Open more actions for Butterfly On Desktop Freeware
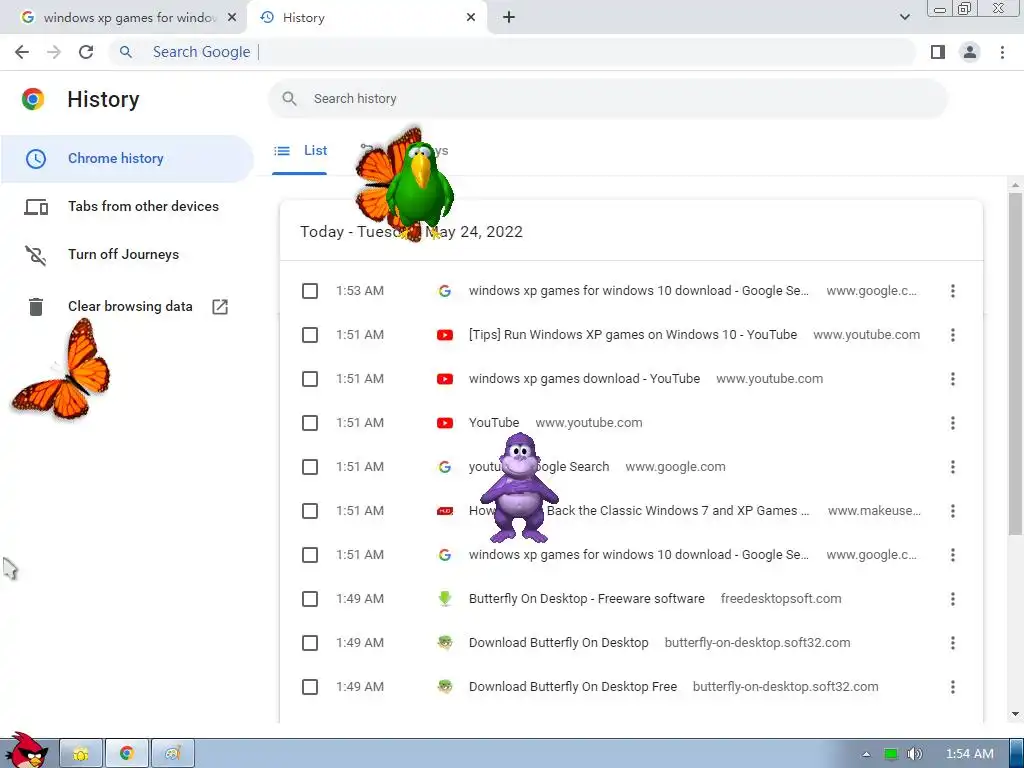 953,599
